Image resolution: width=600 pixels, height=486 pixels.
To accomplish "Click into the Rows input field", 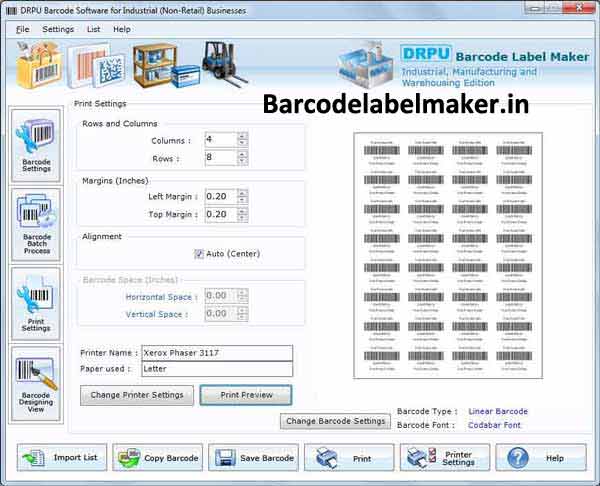I will coord(221,158).
